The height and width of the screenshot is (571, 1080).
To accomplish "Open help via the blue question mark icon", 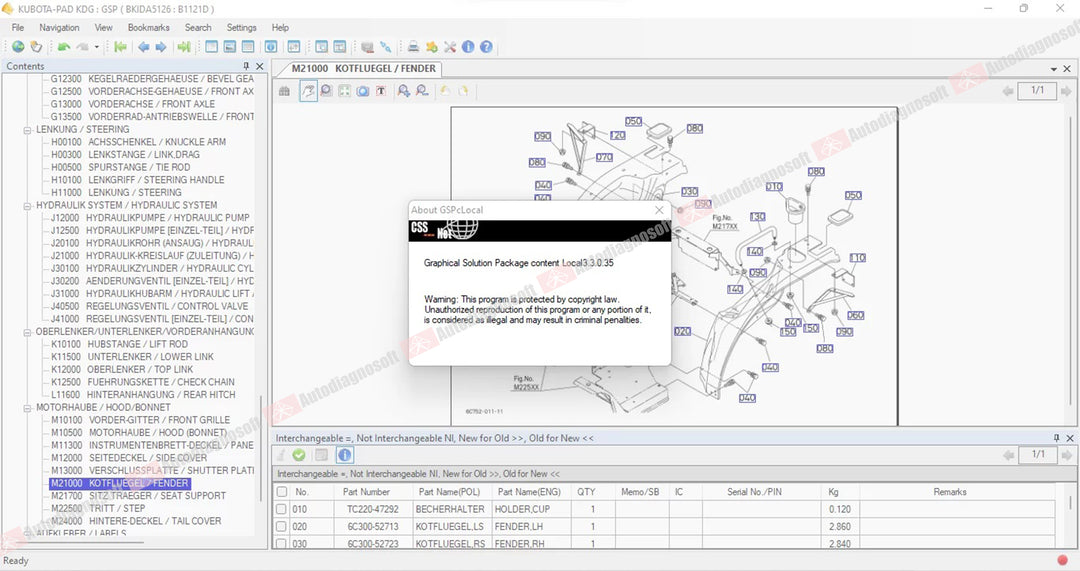I will pos(486,47).
